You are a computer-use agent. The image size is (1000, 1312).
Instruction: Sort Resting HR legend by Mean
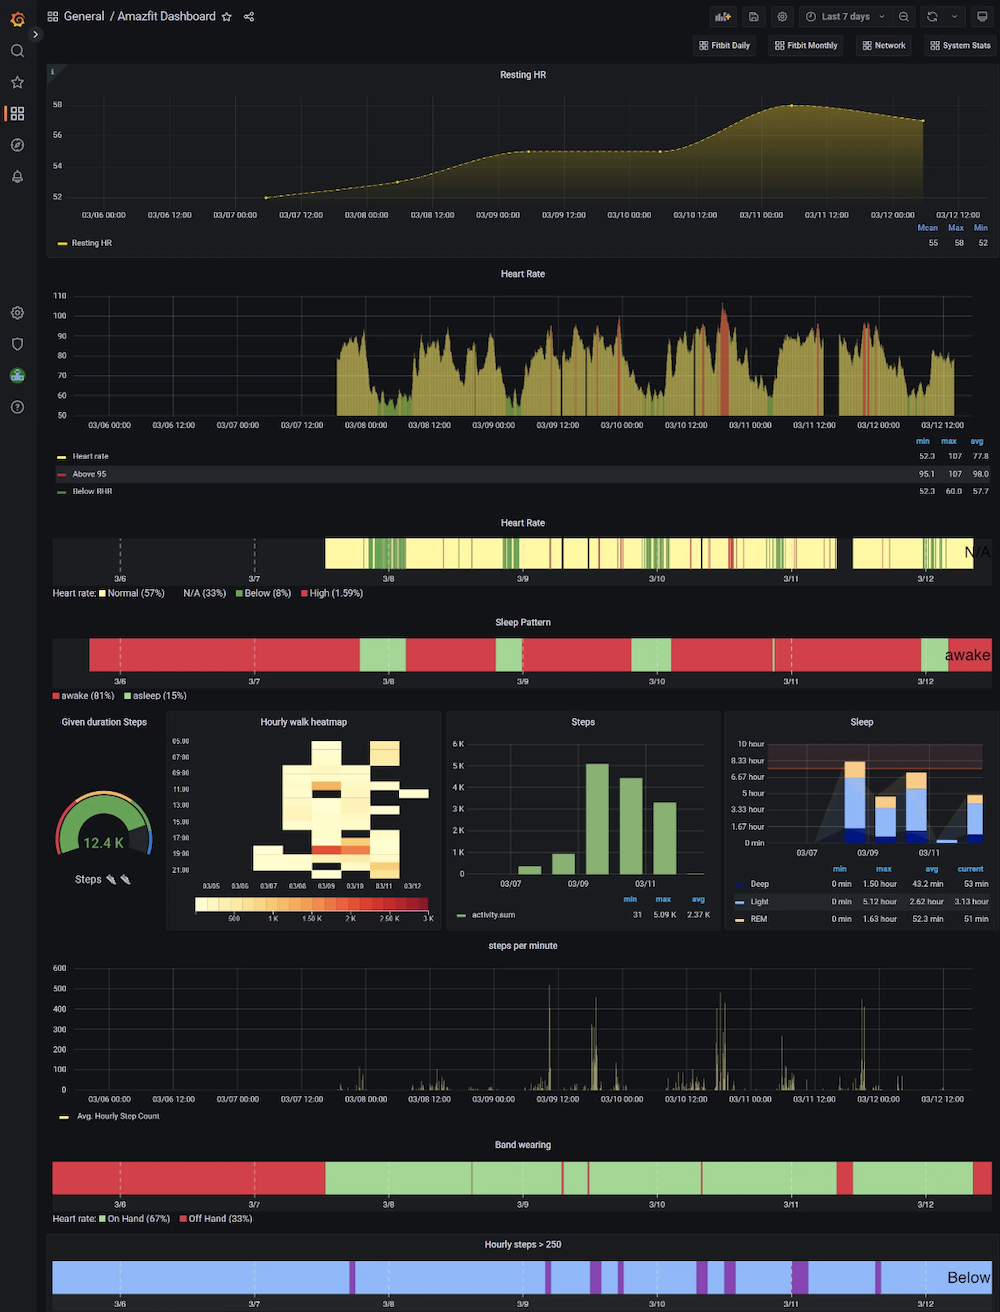(x=928, y=228)
